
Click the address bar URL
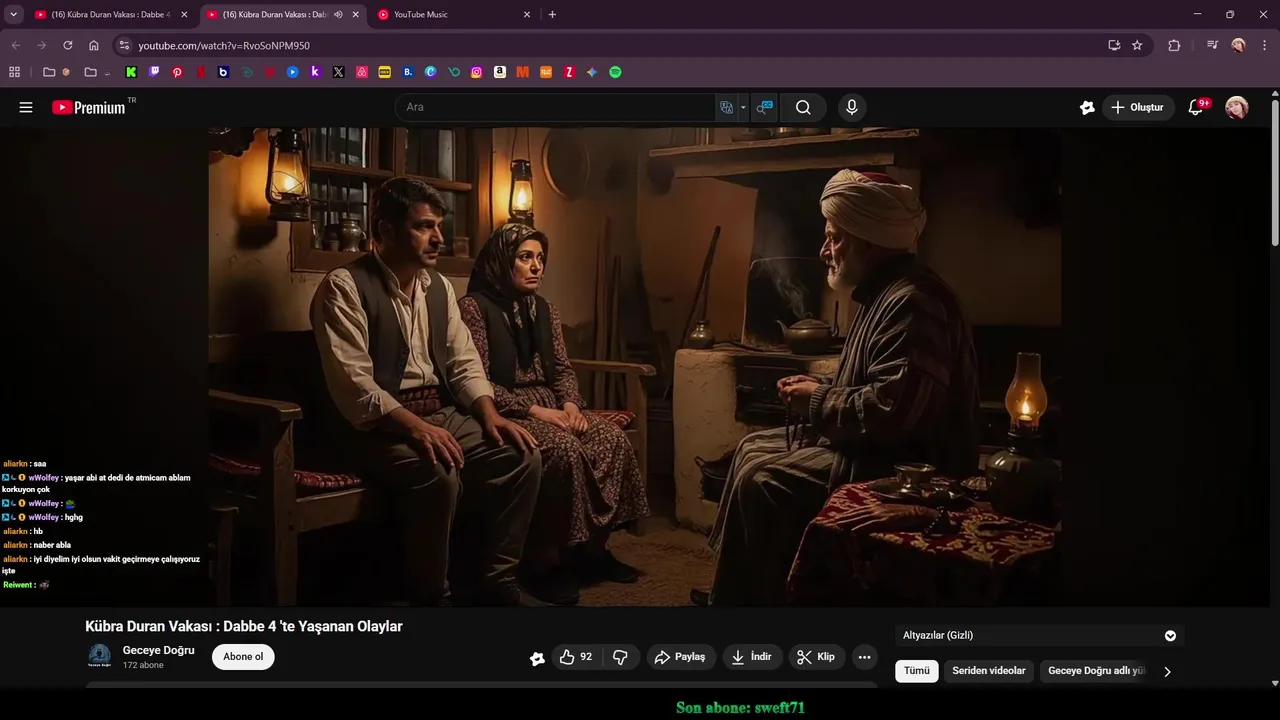click(x=224, y=46)
